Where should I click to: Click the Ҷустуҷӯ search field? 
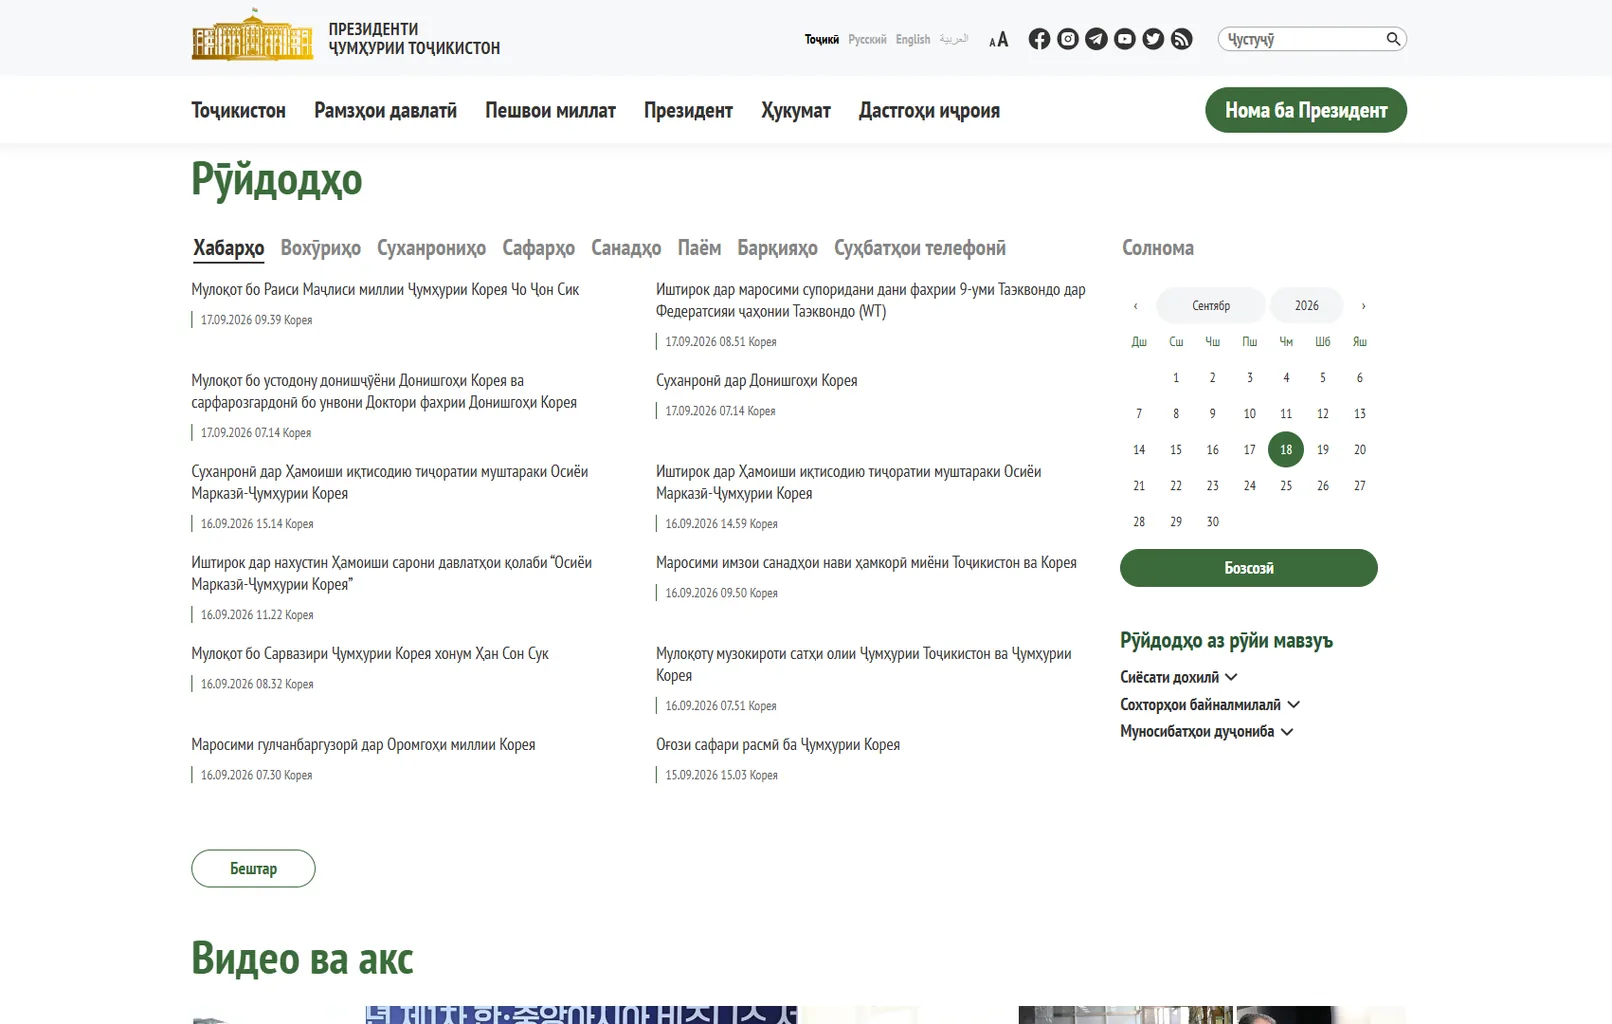point(1302,39)
